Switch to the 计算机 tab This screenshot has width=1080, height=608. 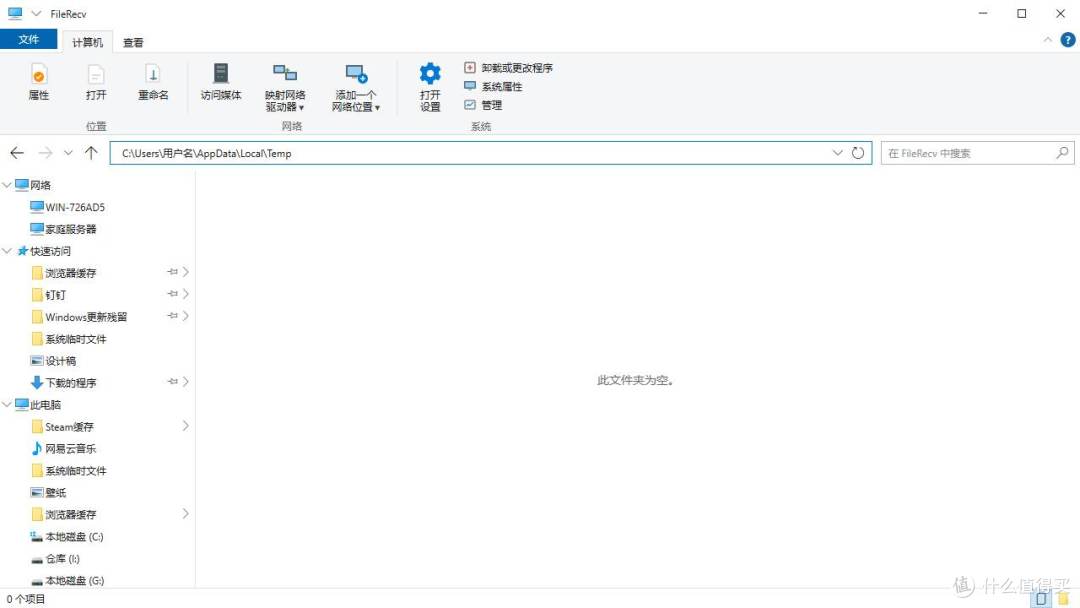[87, 42]
